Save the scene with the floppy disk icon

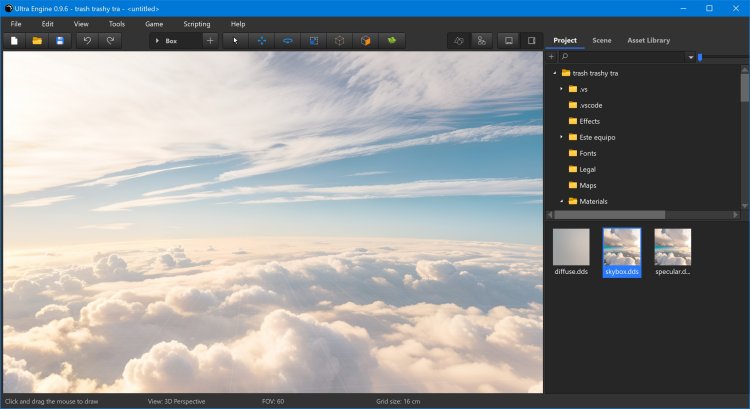[60, 41]
